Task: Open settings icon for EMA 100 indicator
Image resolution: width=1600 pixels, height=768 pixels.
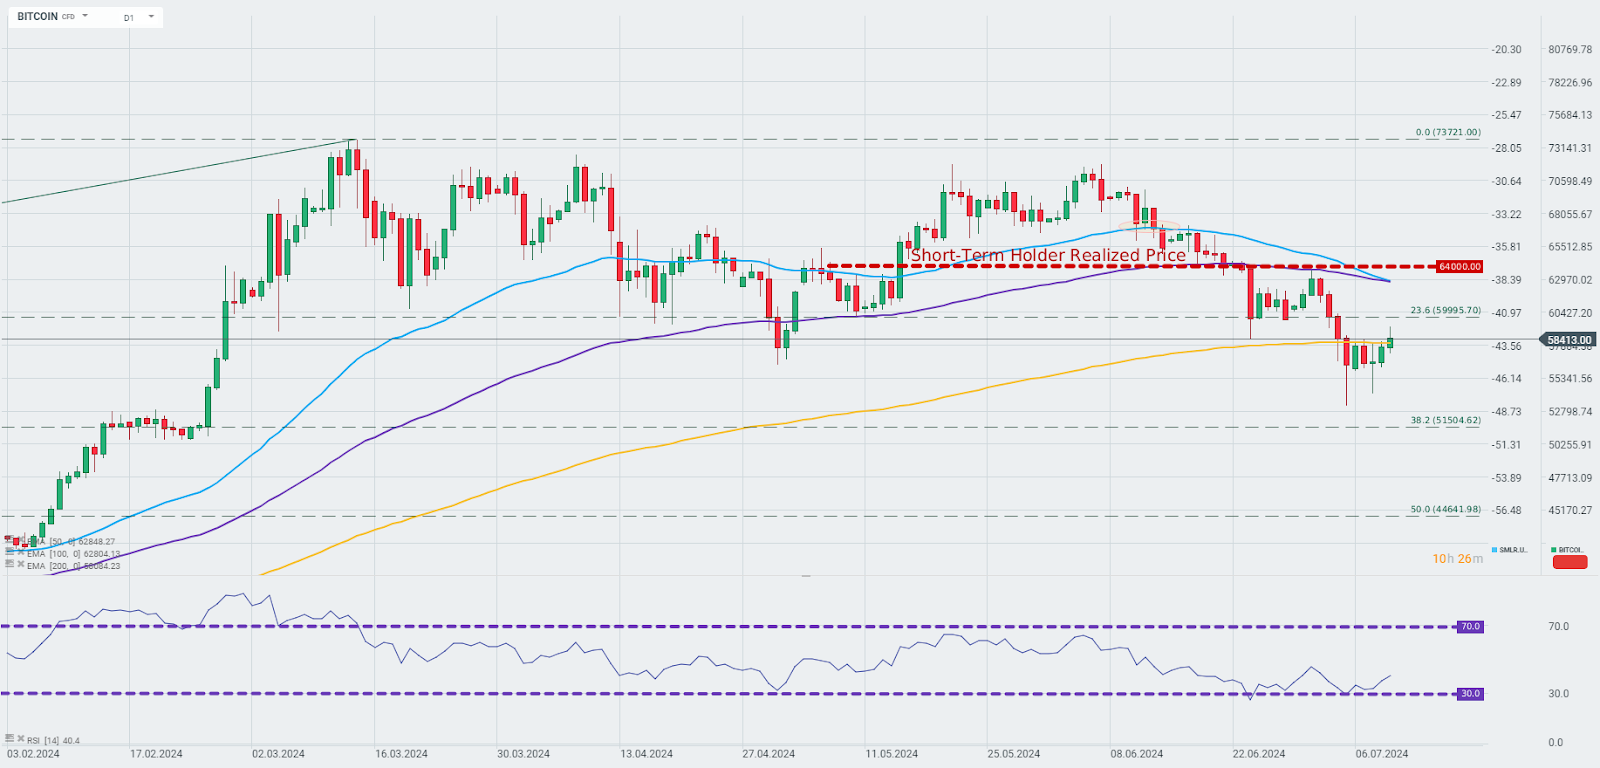Action: [x=9, y=551]
